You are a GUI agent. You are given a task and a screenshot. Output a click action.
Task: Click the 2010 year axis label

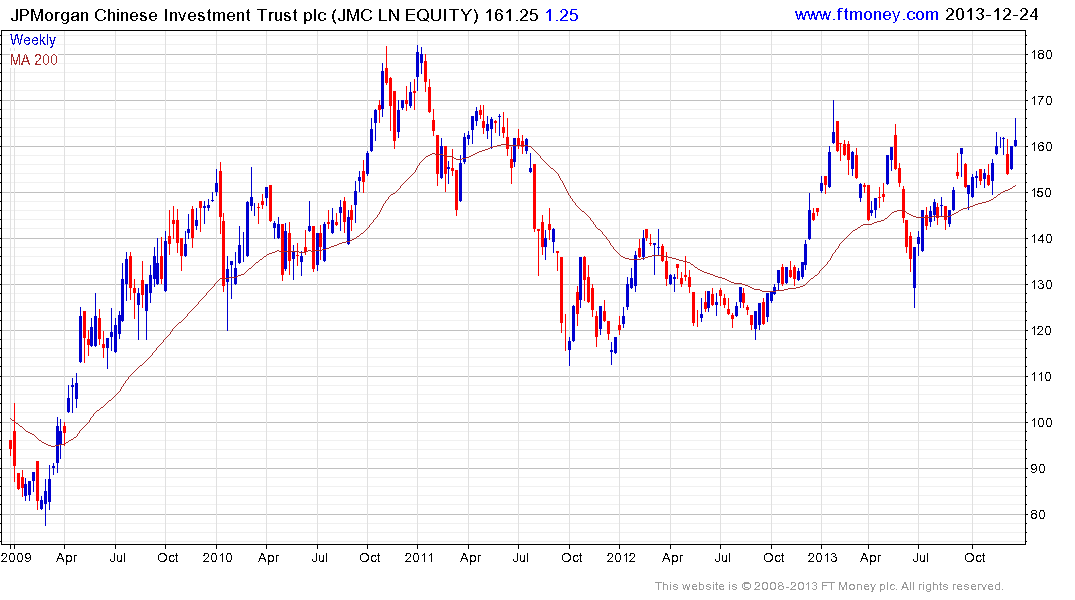pos(217,557)
